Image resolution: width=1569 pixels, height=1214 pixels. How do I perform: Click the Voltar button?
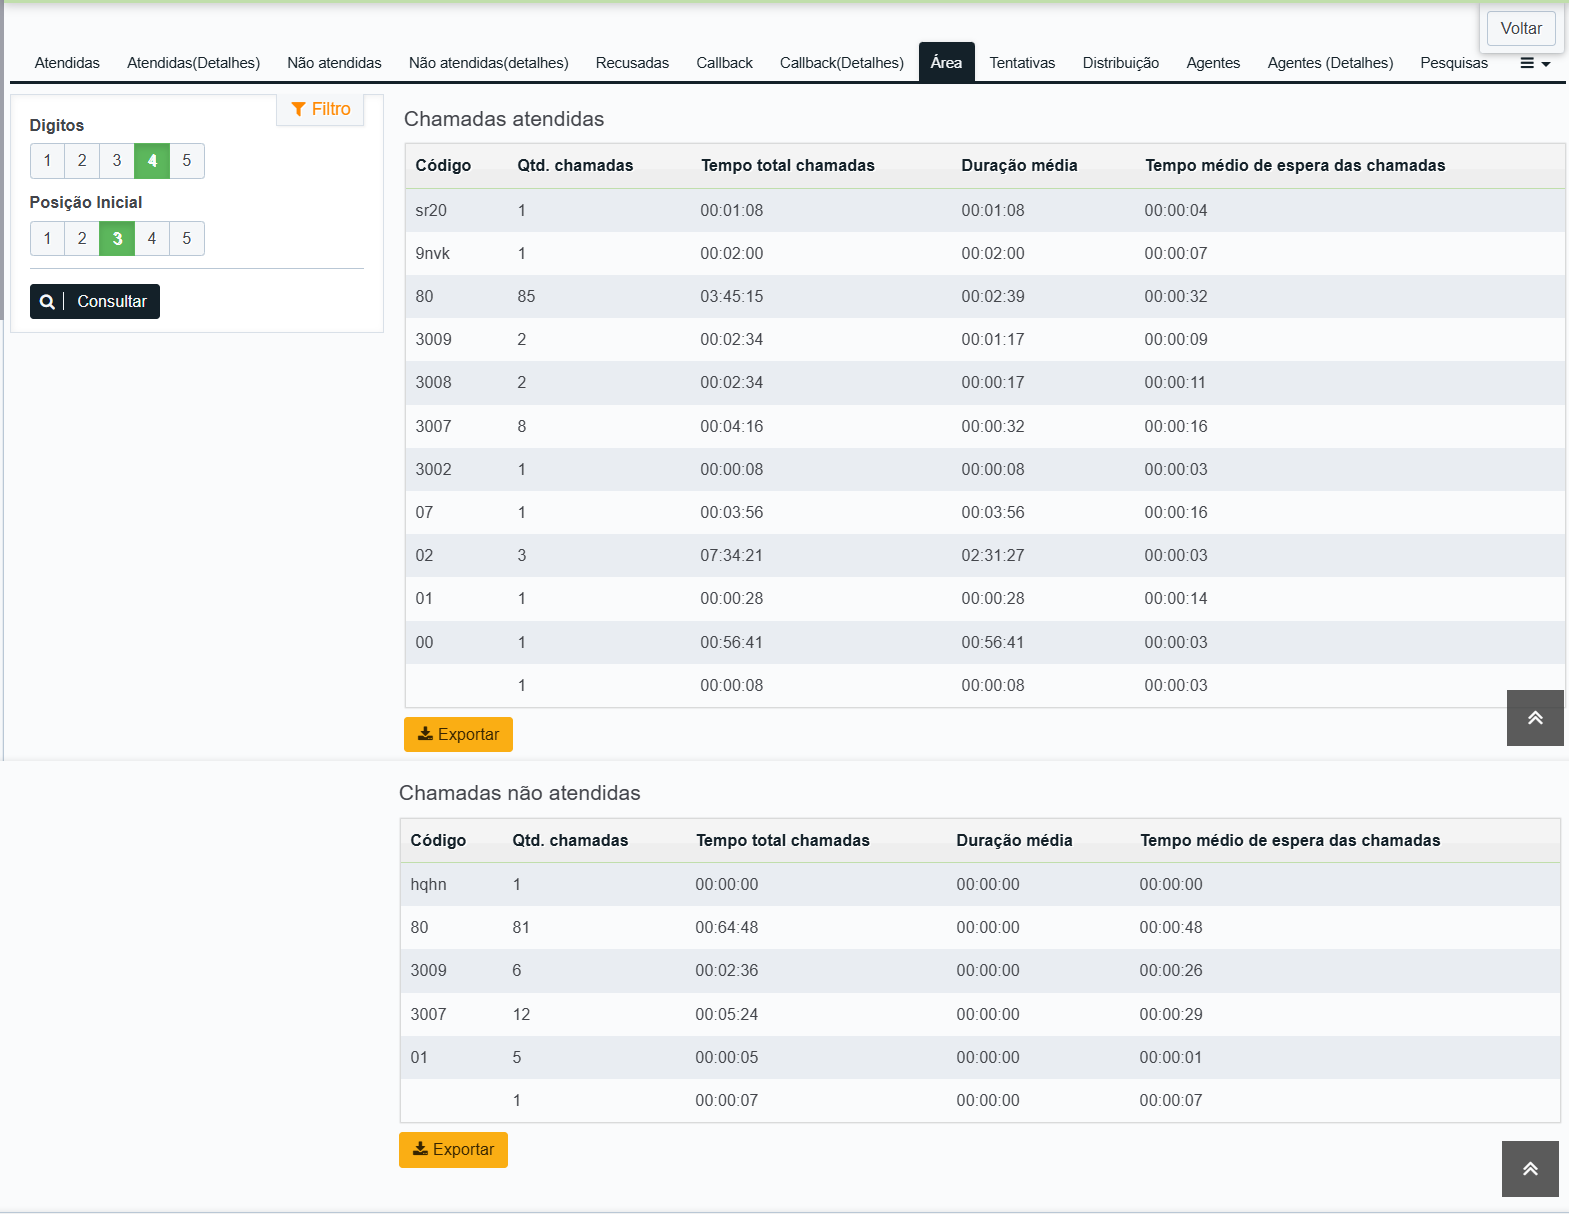click(x=1521, y=28)
